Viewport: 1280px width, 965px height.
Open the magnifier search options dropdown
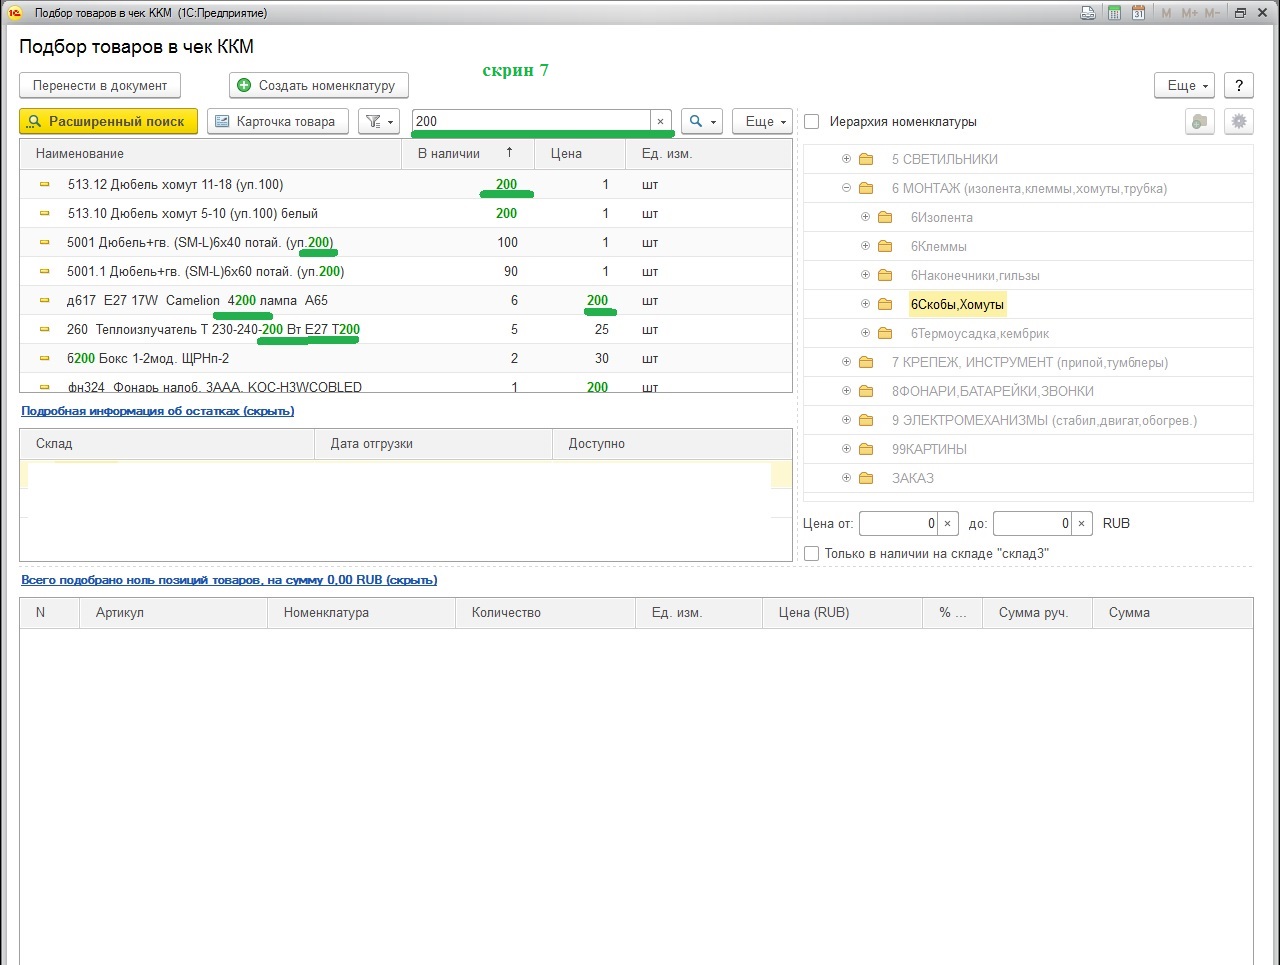tap(702, 121)
